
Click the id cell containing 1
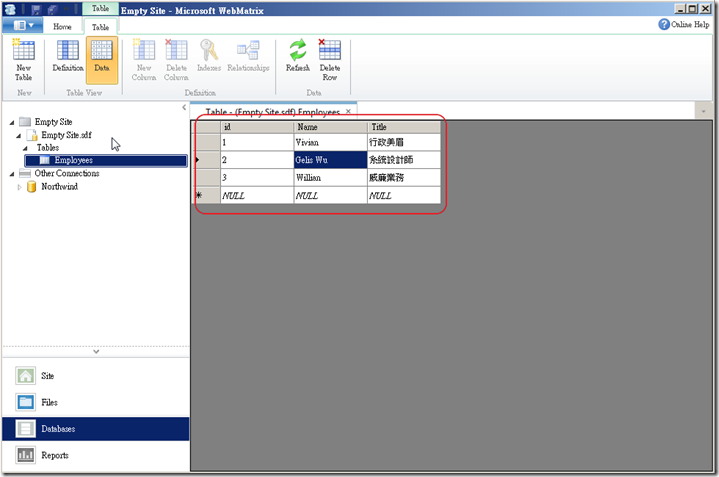[257, 142]
